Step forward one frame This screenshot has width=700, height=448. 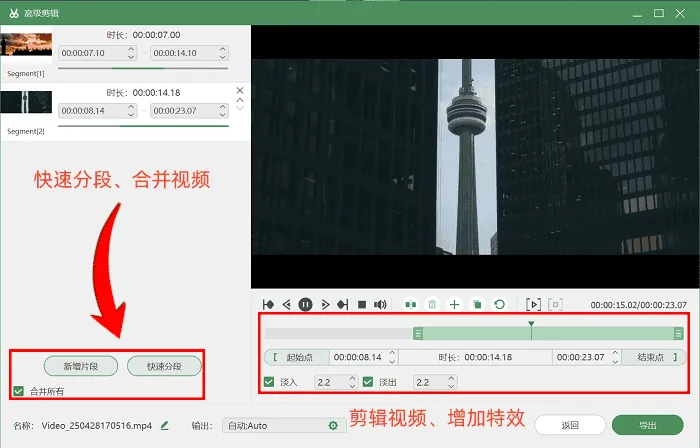325,305
